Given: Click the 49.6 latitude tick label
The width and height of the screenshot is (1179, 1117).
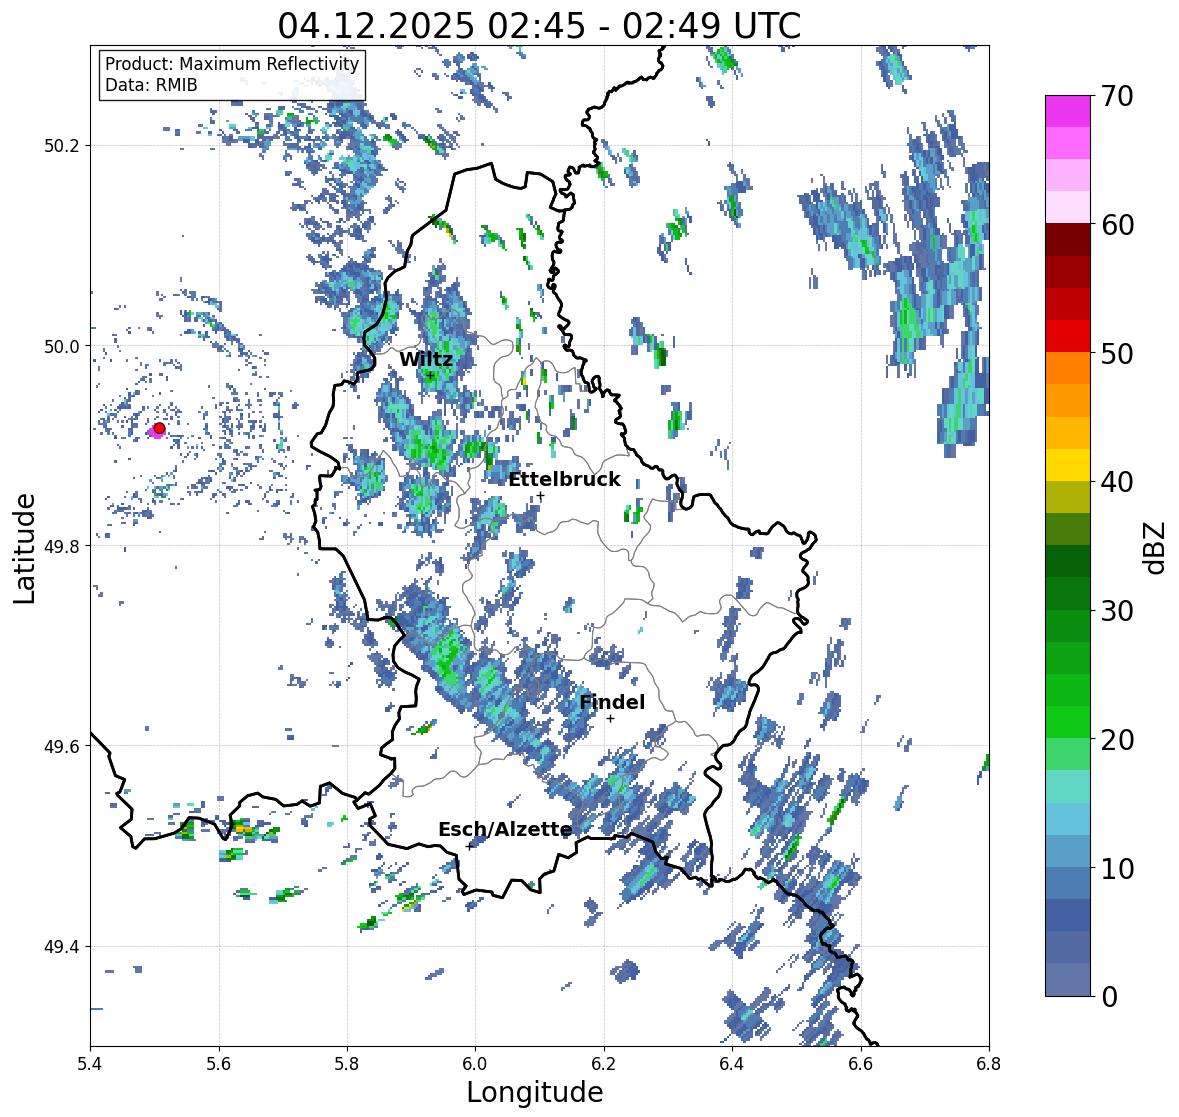Looking at the screenshot, I should pos(62,746).
